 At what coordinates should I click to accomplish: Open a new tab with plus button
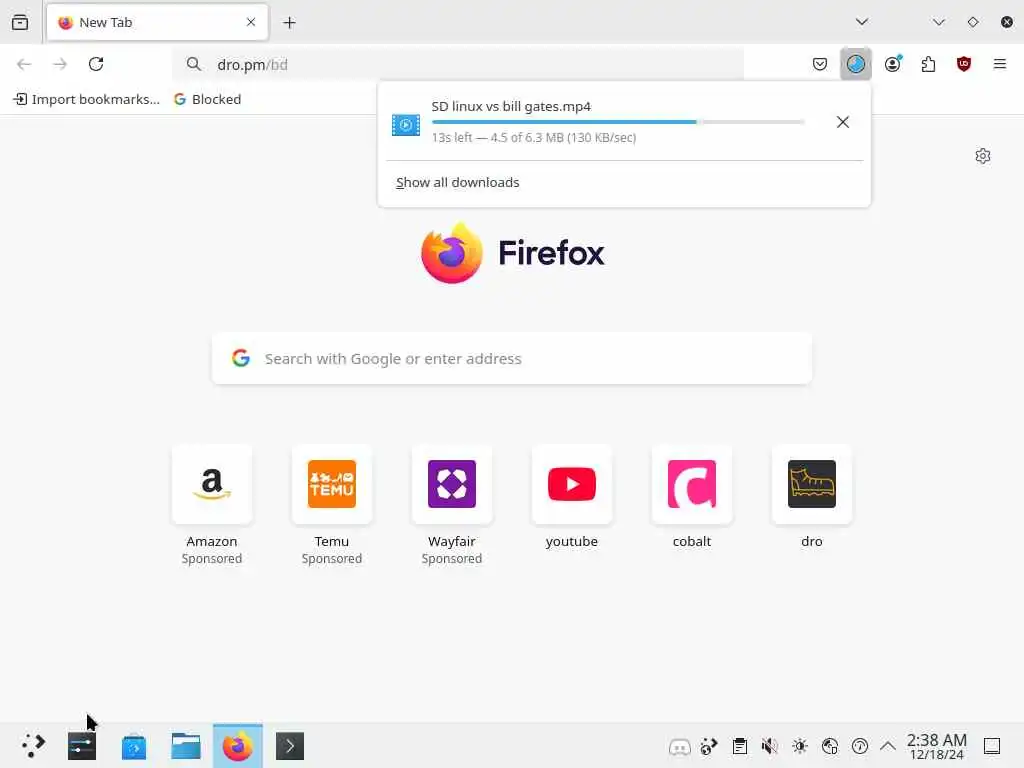[x=289, y=23]
